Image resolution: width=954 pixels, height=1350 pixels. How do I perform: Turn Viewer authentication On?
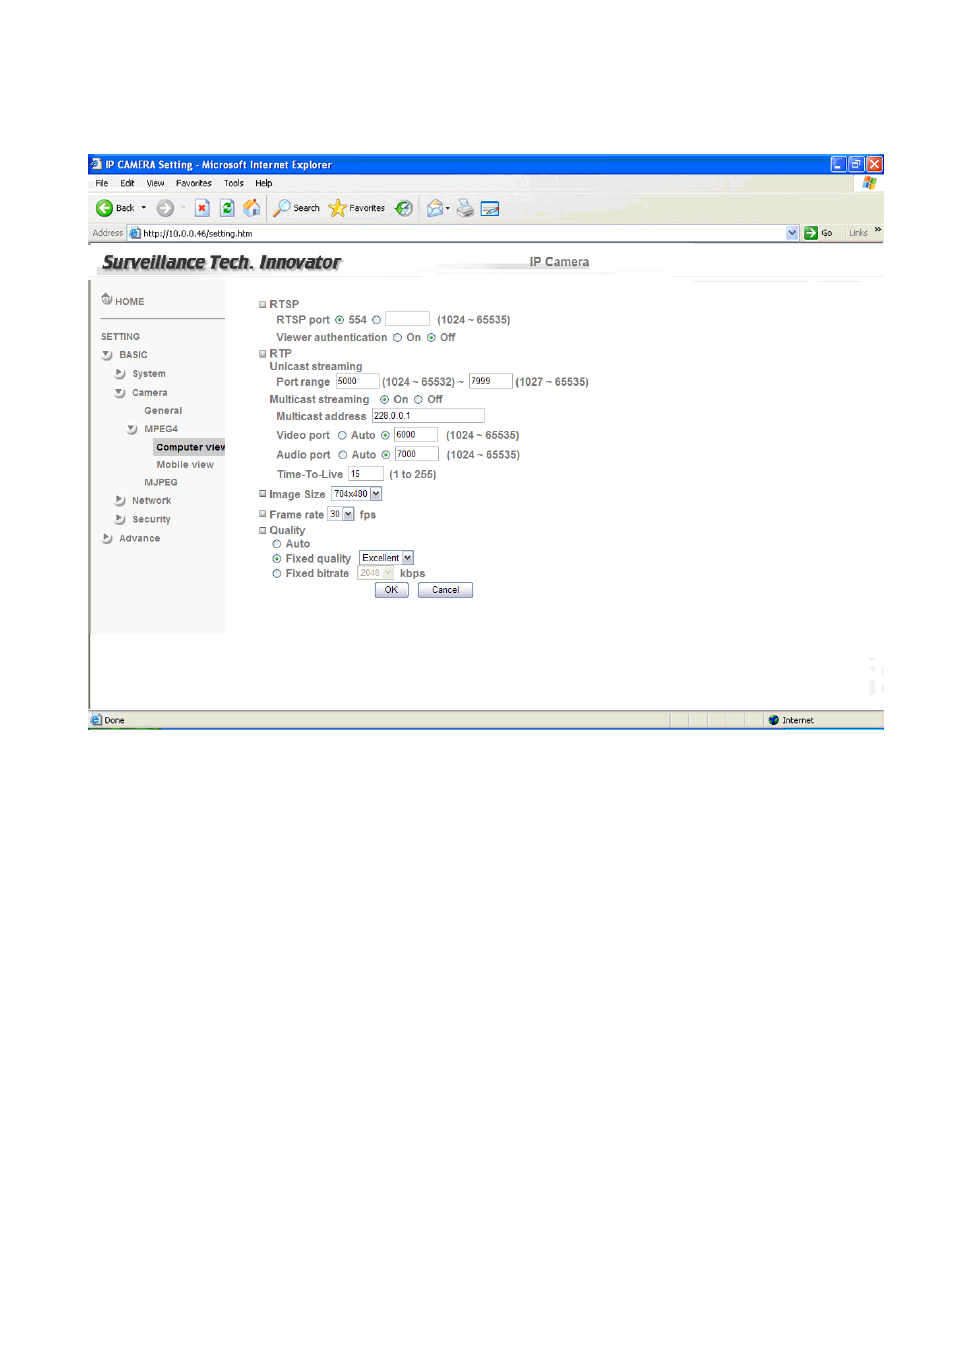[x=397, y=338]
